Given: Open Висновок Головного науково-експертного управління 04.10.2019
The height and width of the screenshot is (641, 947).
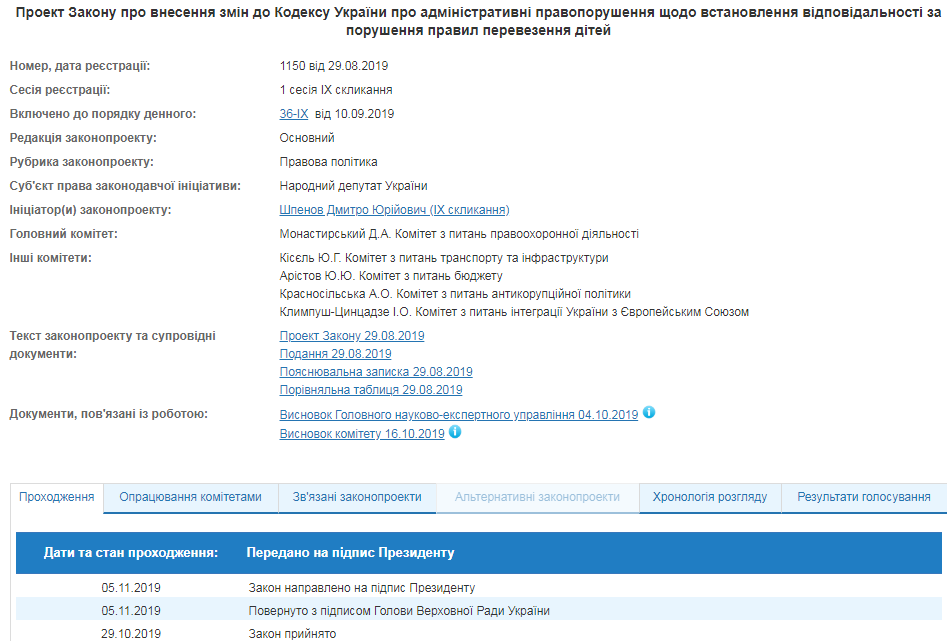Looking at the screenshot, I should [458, 414].
